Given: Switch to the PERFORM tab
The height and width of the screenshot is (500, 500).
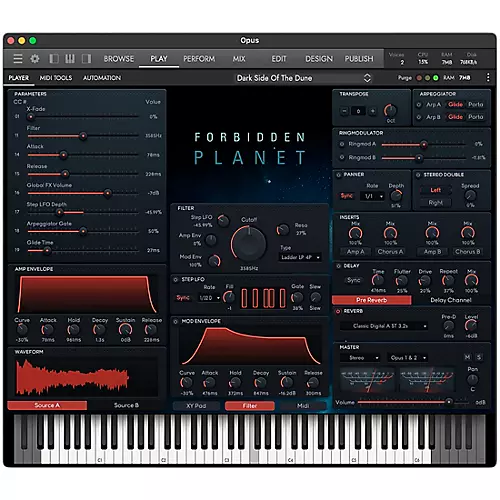Looking at the screenshot, I should click(x=199, y=59).
